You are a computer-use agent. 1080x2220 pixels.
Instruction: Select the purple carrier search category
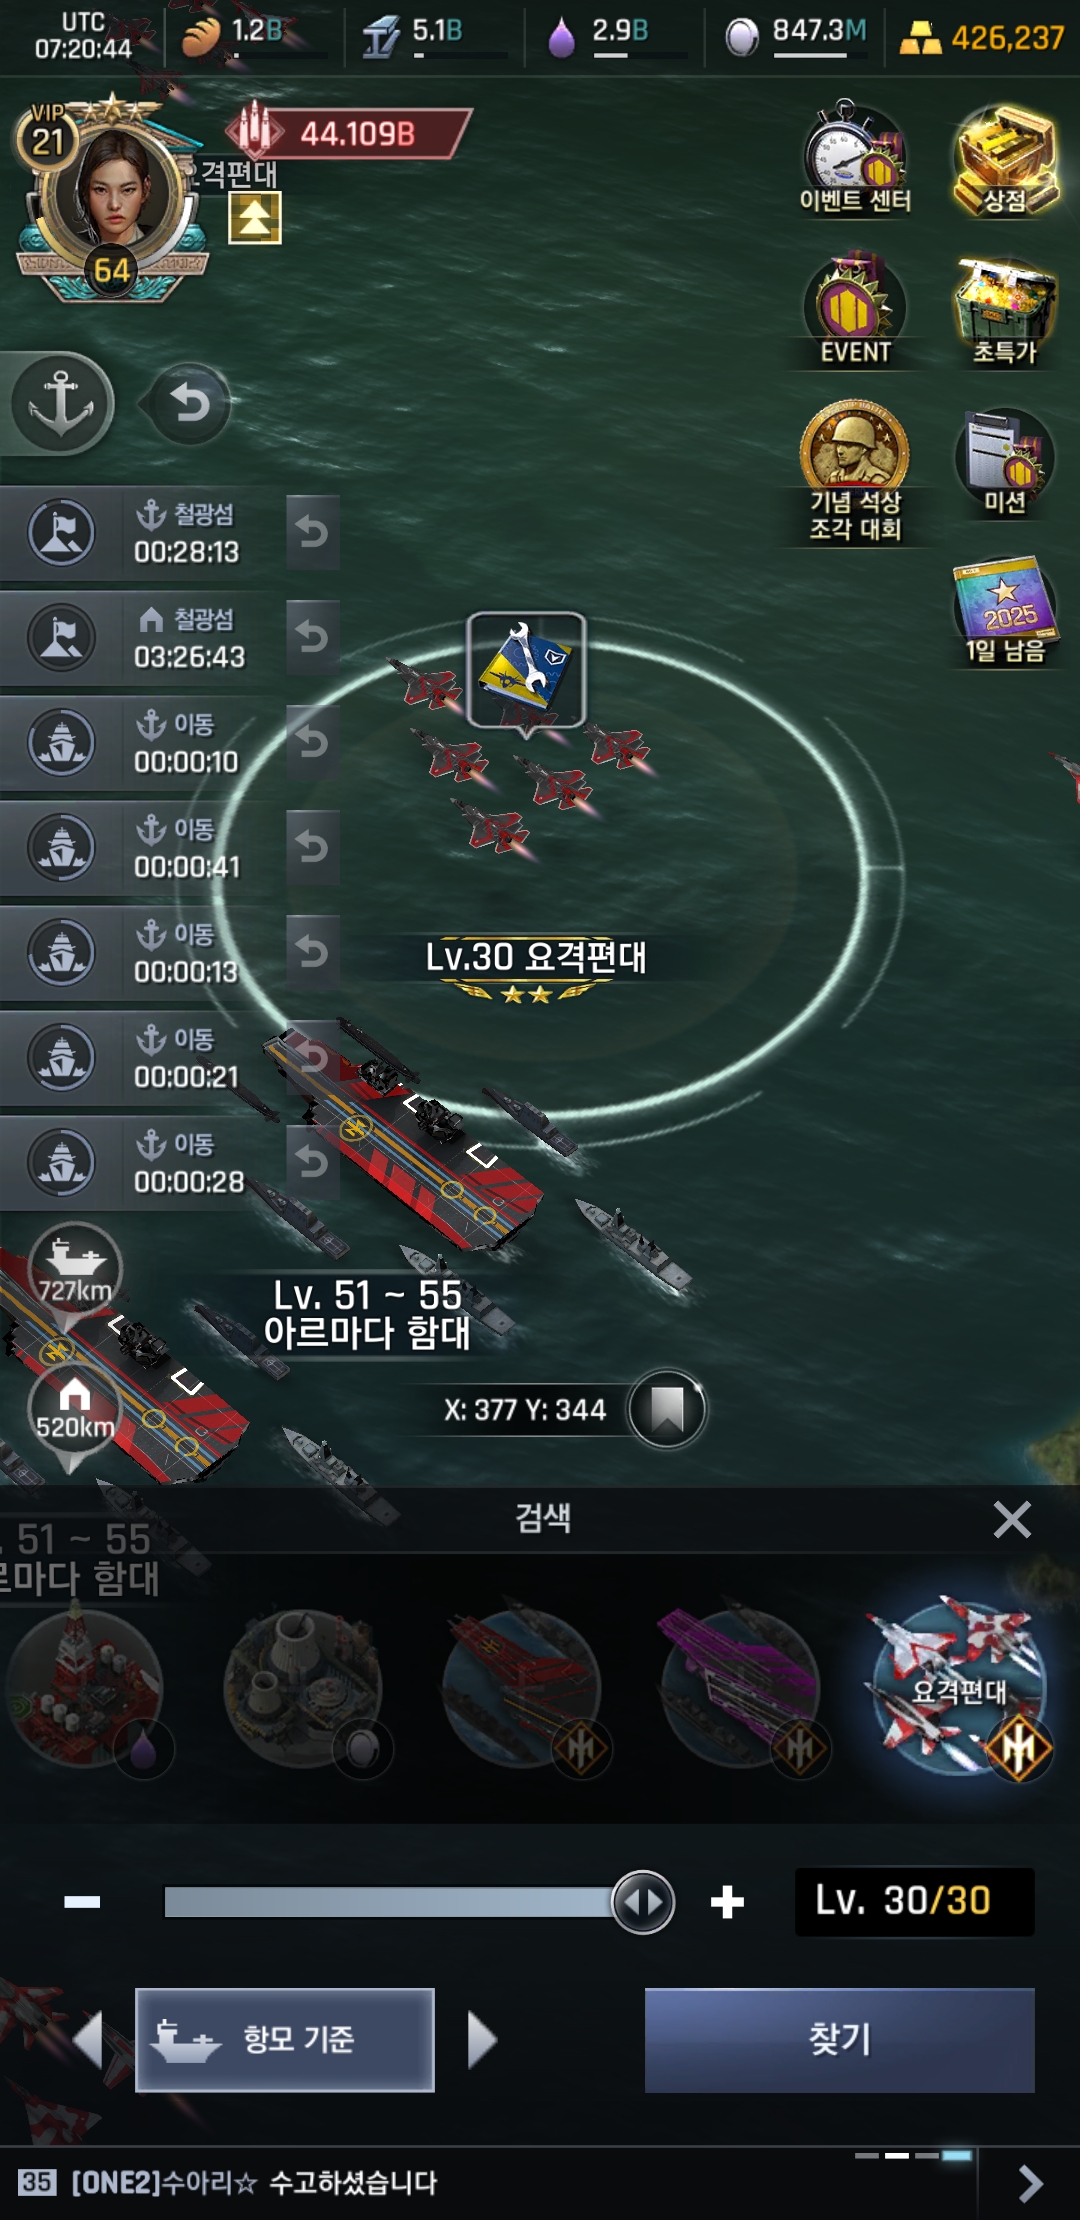pyautogui.click(x=742, y=1690)
